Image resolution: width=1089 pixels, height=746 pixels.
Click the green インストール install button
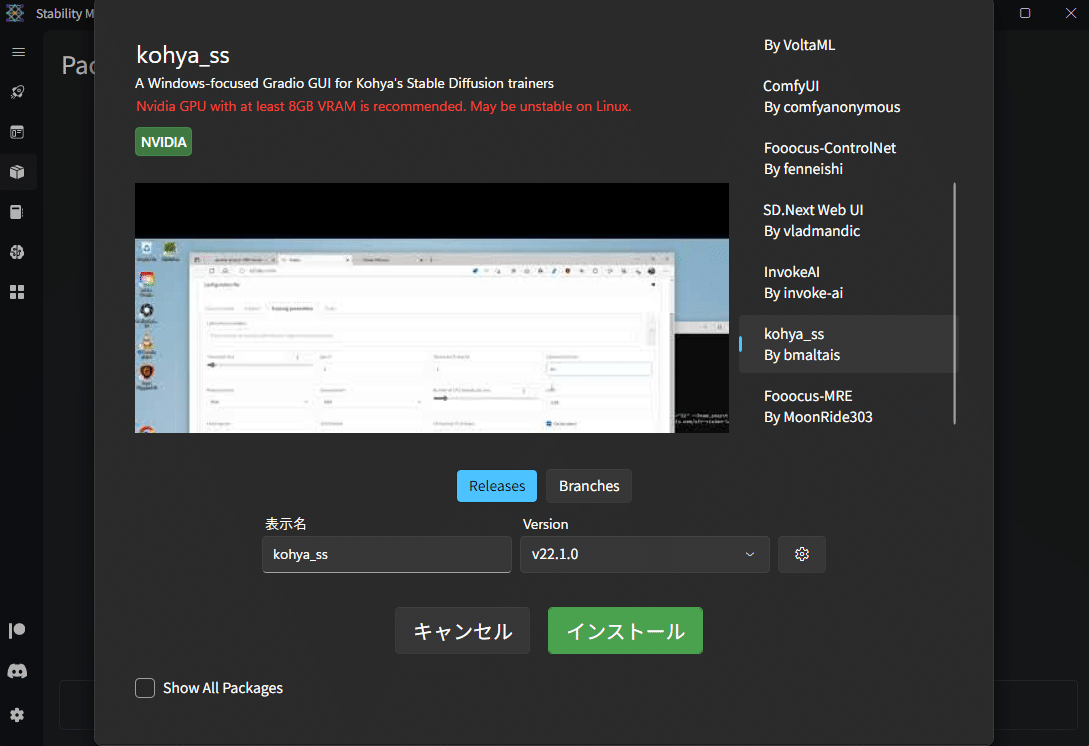[x=625, y=631]
